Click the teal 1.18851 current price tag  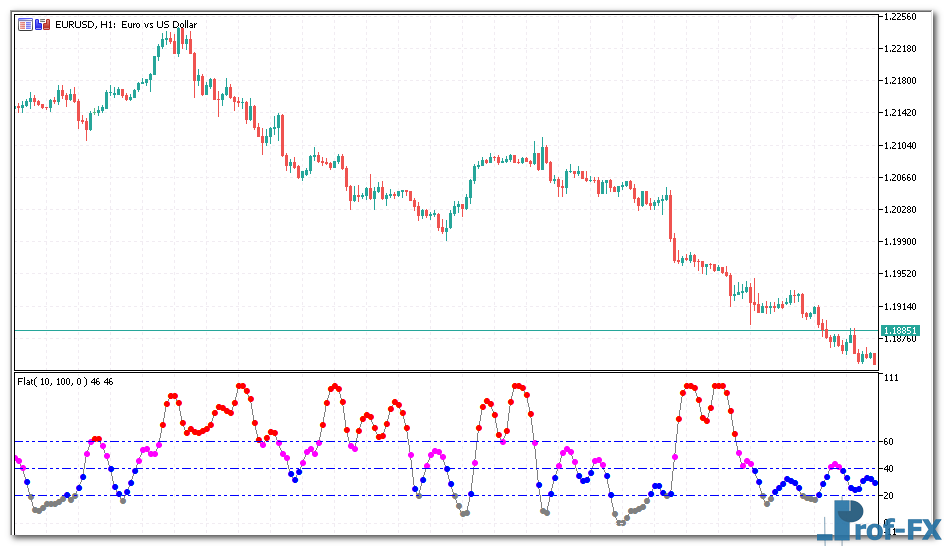tap(900, 330)
